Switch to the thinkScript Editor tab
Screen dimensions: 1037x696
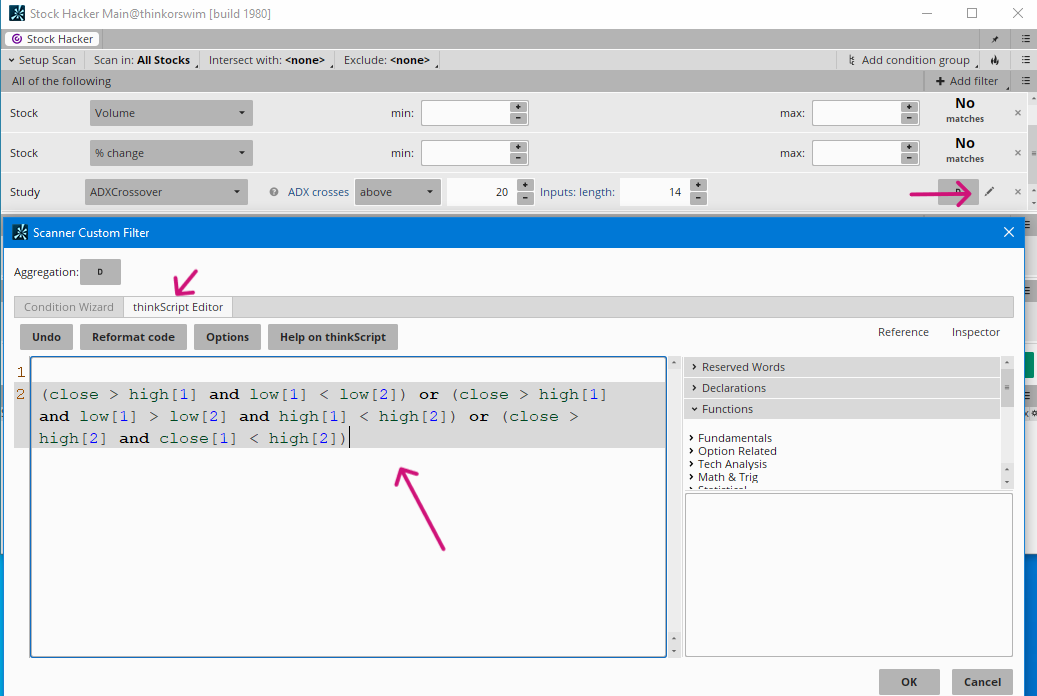pyautogui.click(x=177, y=307)
